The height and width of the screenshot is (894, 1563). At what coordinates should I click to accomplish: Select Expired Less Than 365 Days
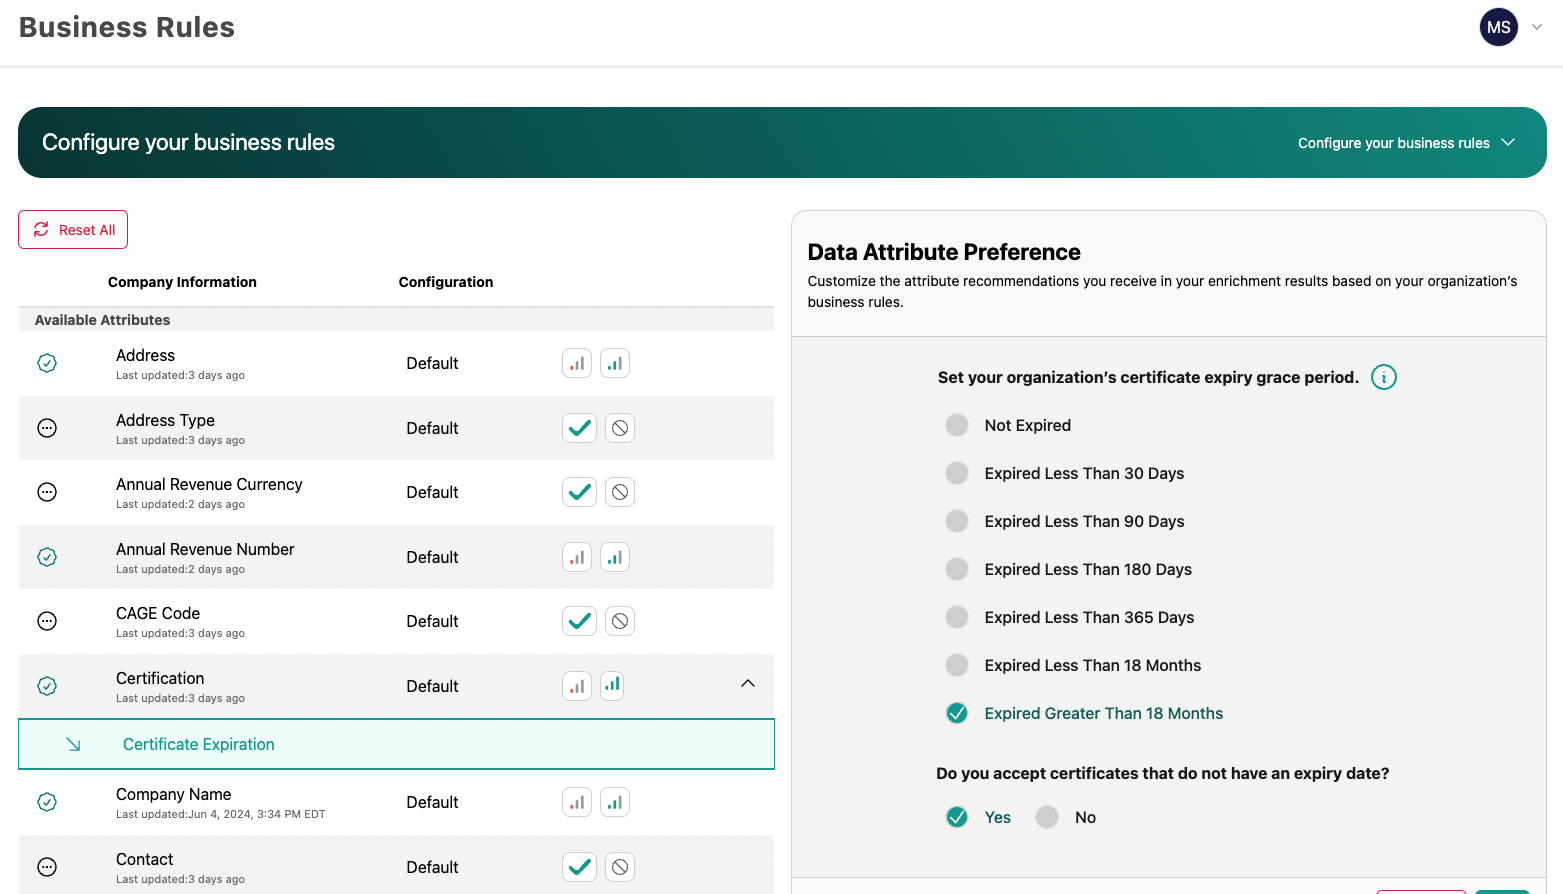(957, 617)
